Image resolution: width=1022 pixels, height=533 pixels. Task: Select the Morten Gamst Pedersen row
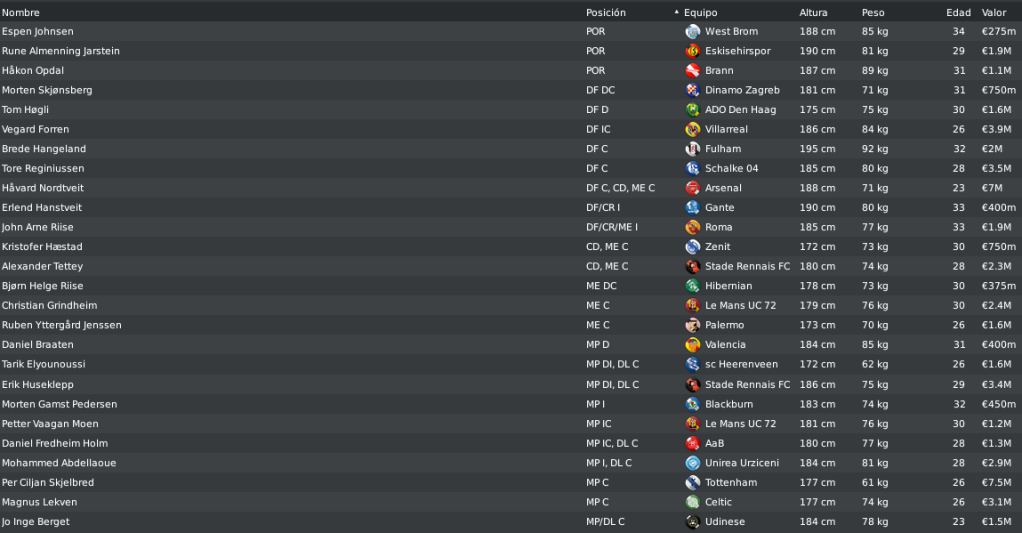click(x=511, y=404)
